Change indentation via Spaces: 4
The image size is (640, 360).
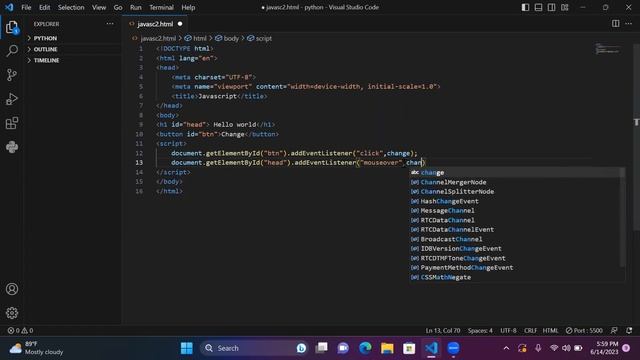[x=480, y=331]
